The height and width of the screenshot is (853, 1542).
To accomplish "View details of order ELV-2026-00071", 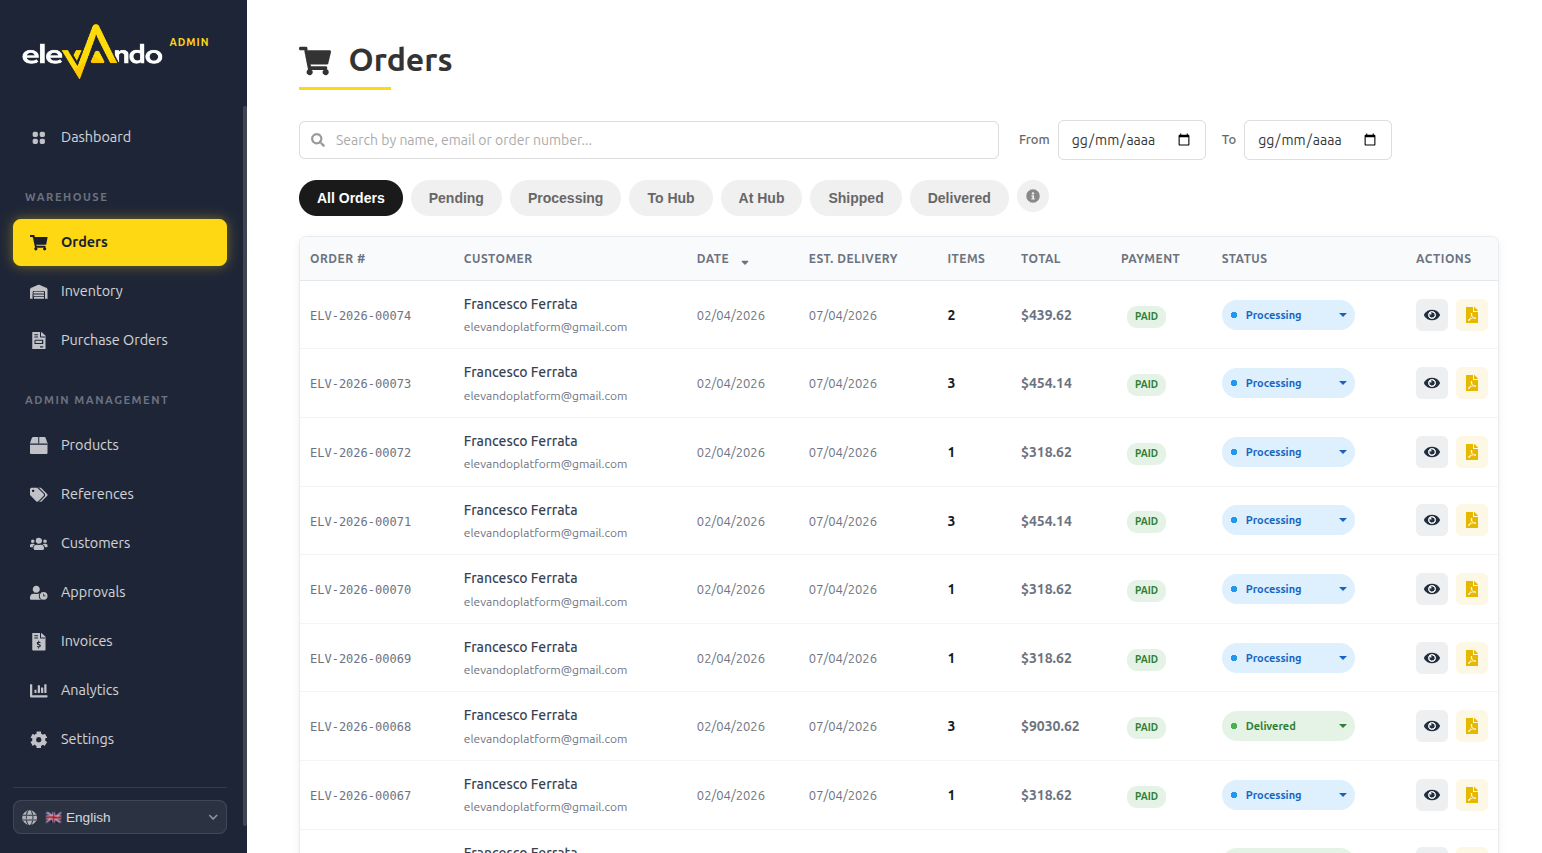I will click(1432, 520).
